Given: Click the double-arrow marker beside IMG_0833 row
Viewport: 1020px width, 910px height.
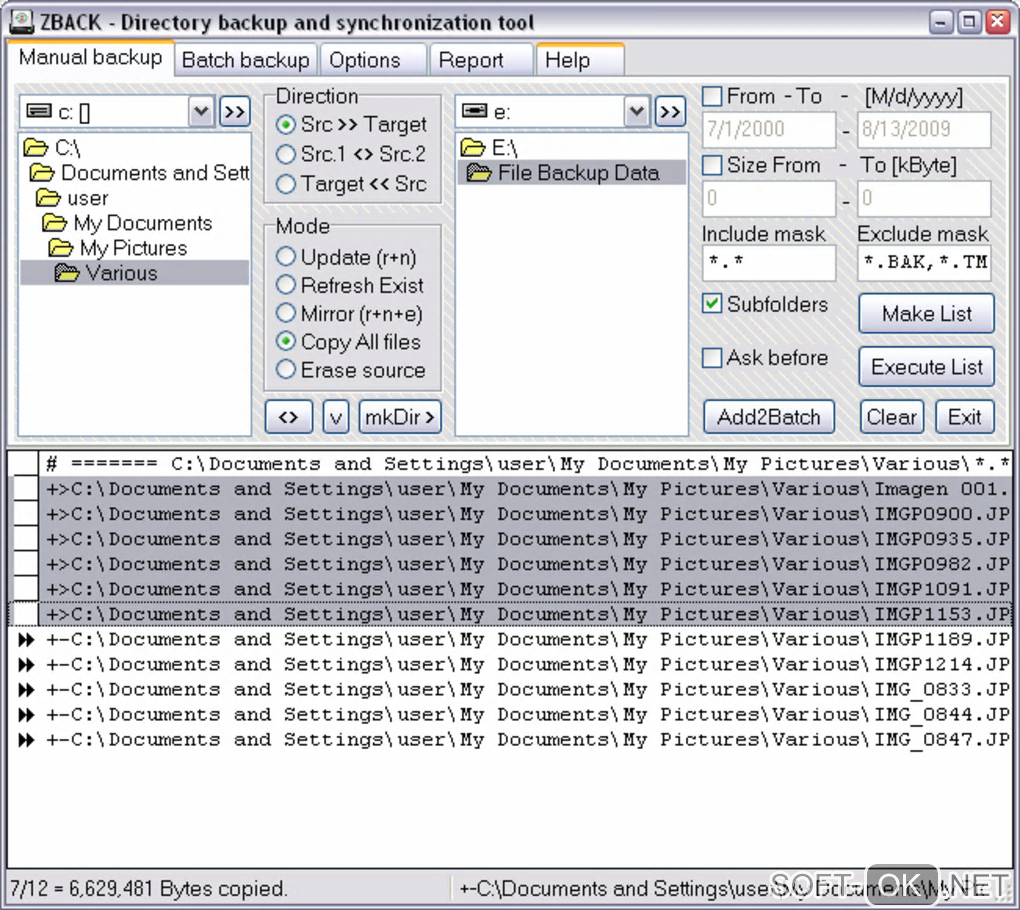Looking at the screenshot, I should pos(26,689).
